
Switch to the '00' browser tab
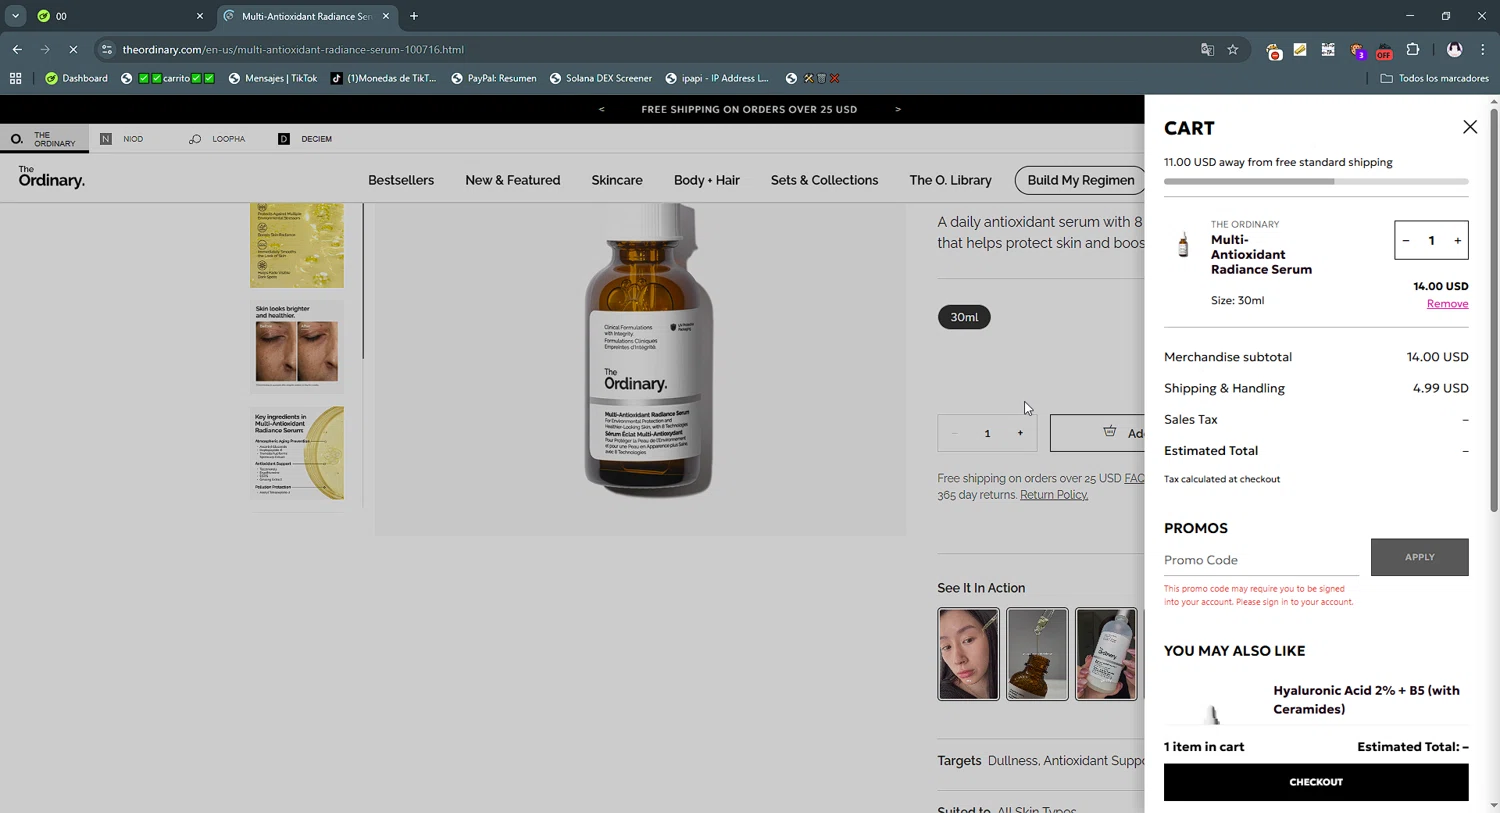(x=118, y=16)
